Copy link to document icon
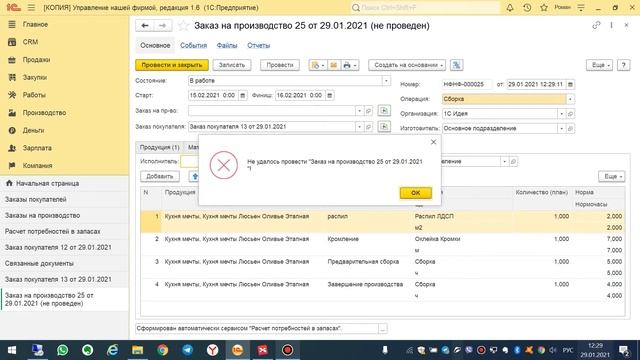This screenshot has height=360, width=640. tap(596, 25)
